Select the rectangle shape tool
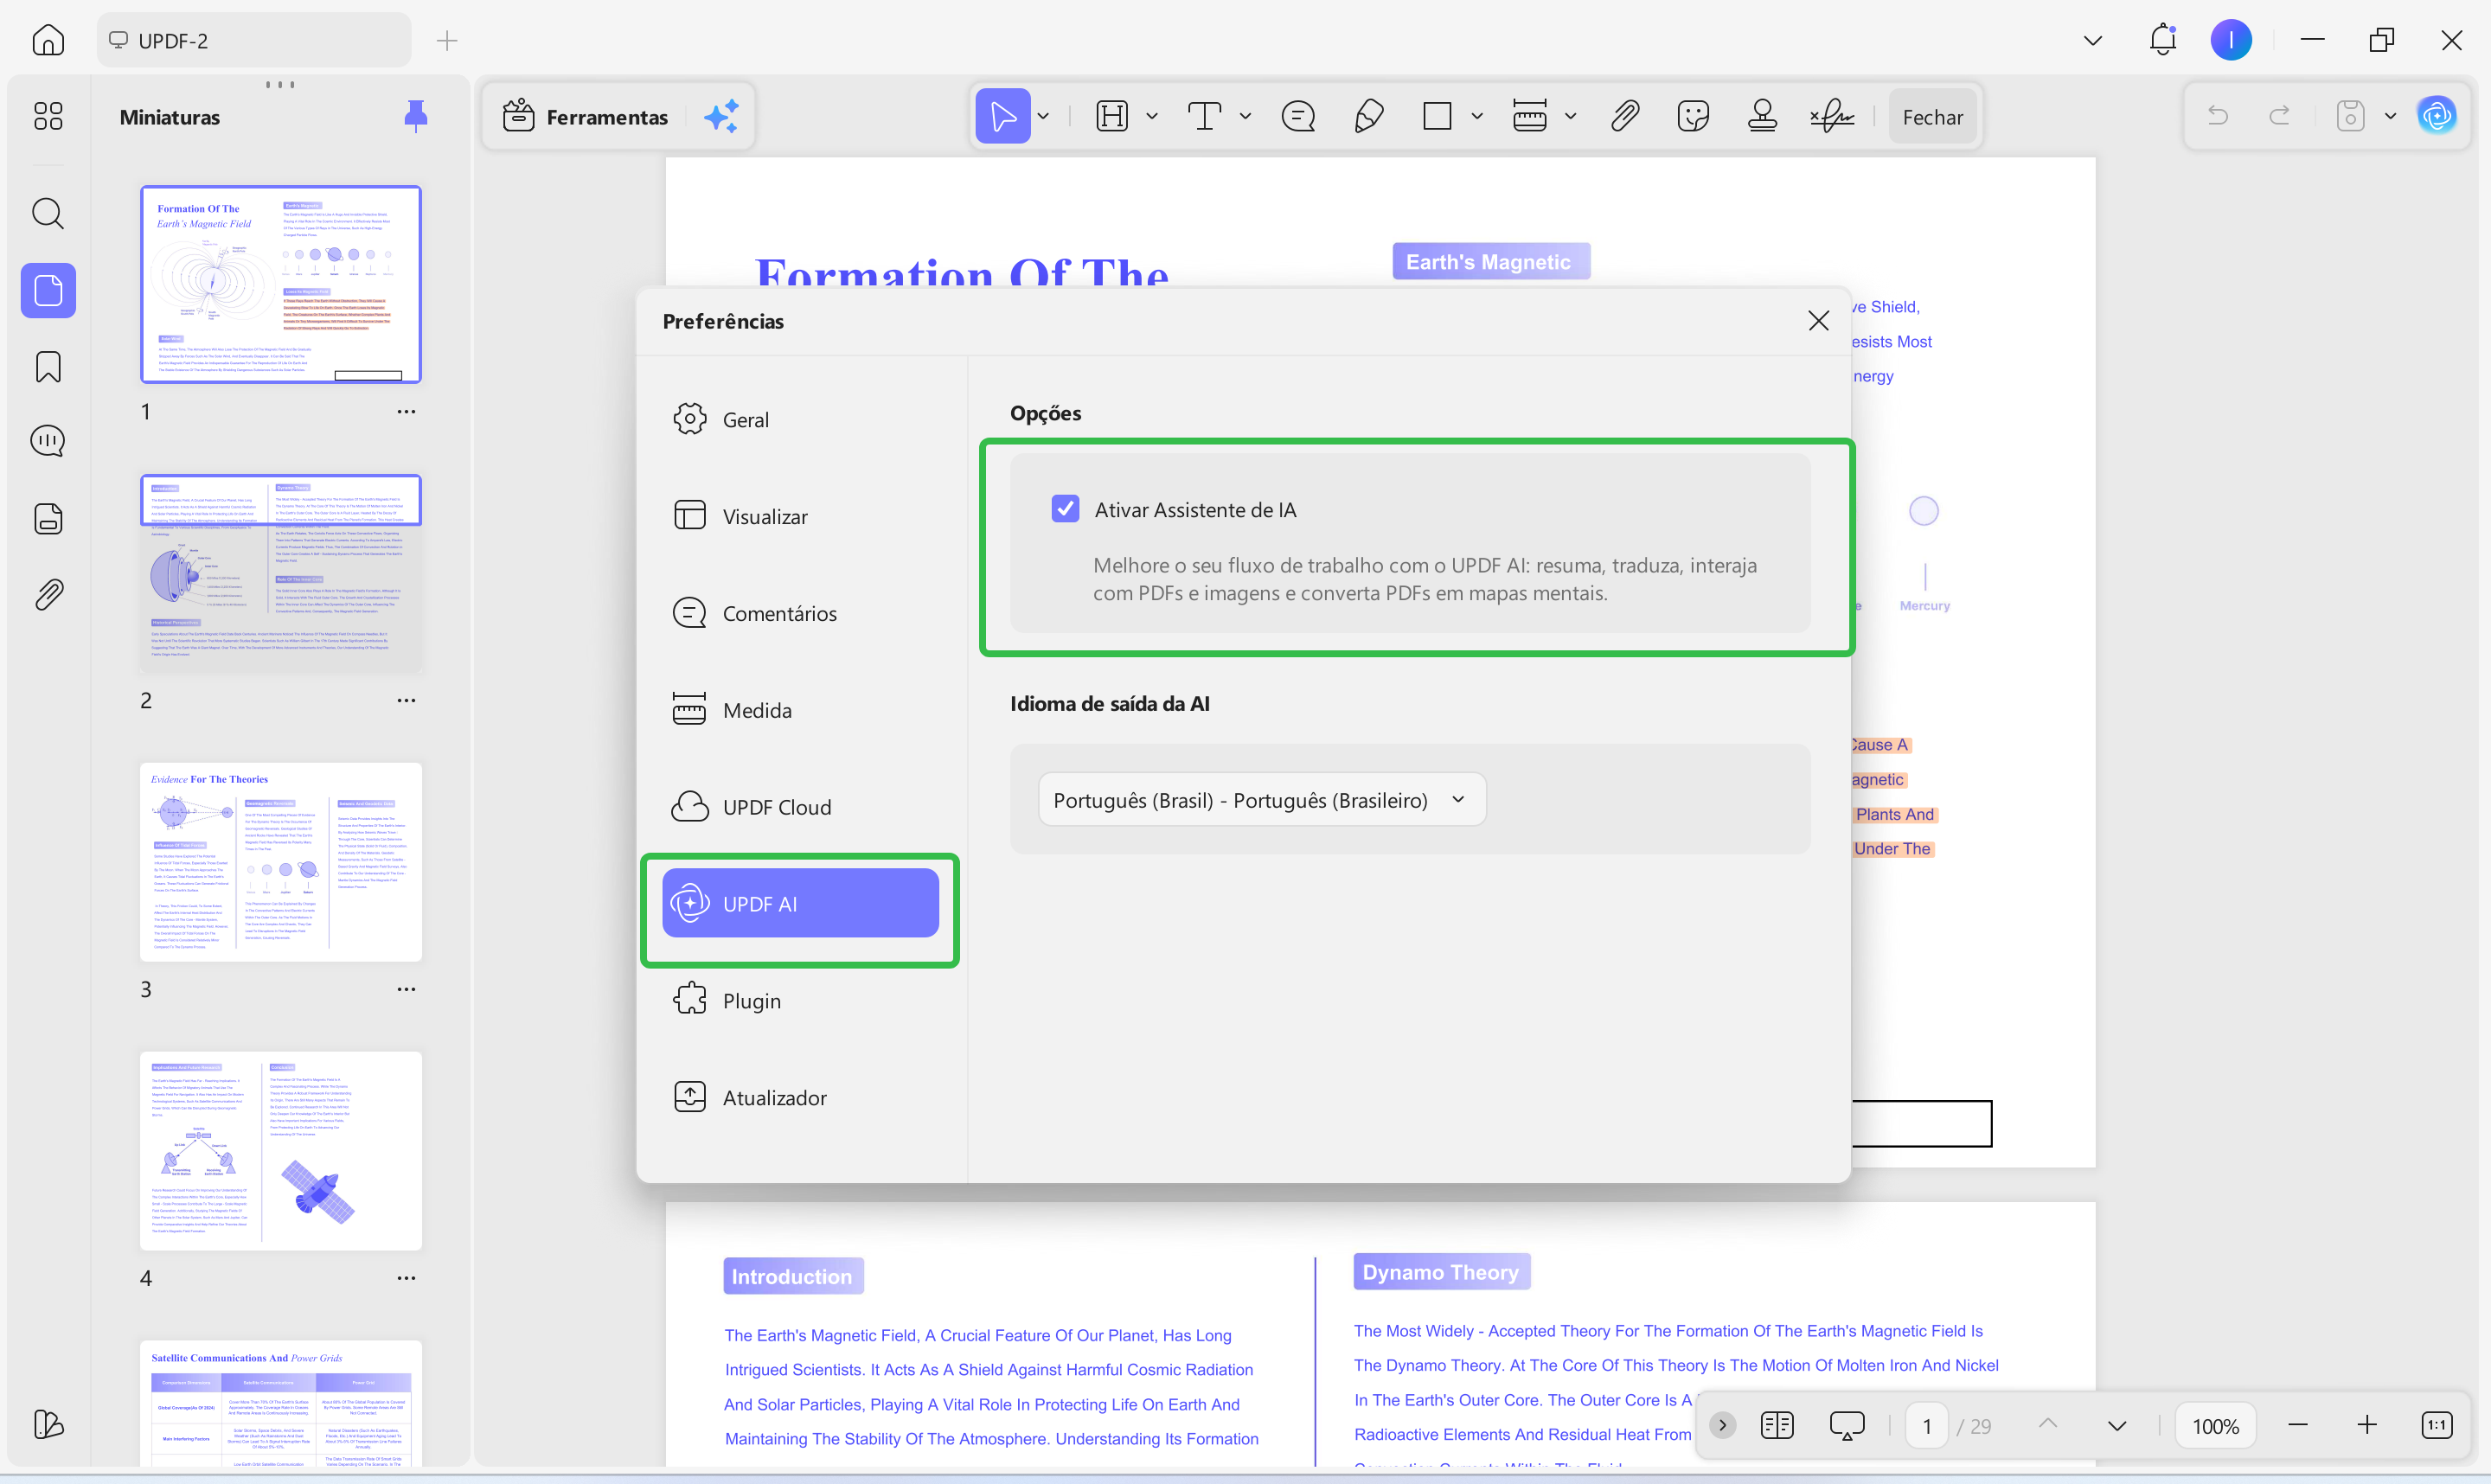This screenshot has width=2491, height=1484. (1437, 116)
